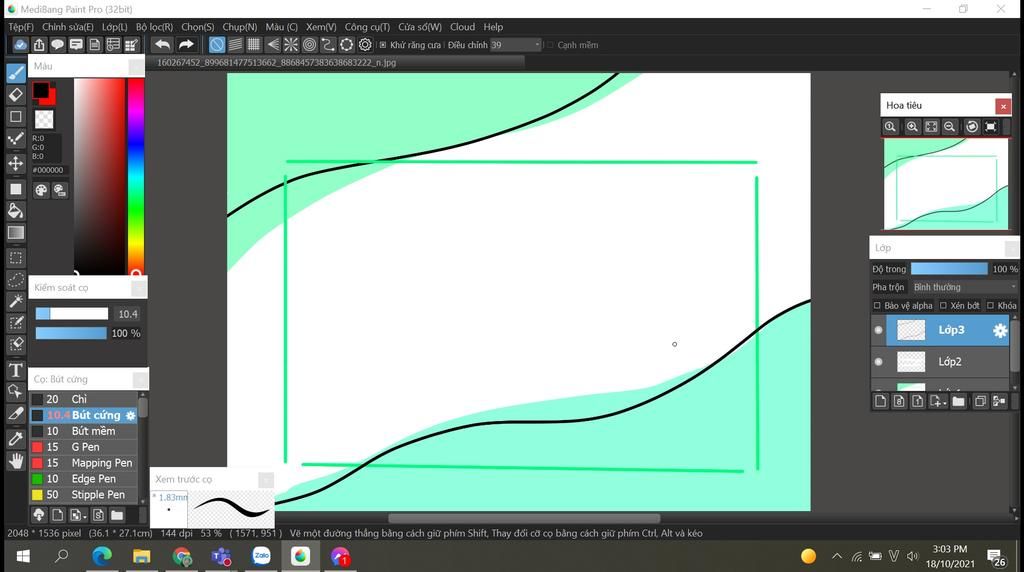Select the Move tool
The height and width of the screenshot is (572, 1024).
point(16,163)
